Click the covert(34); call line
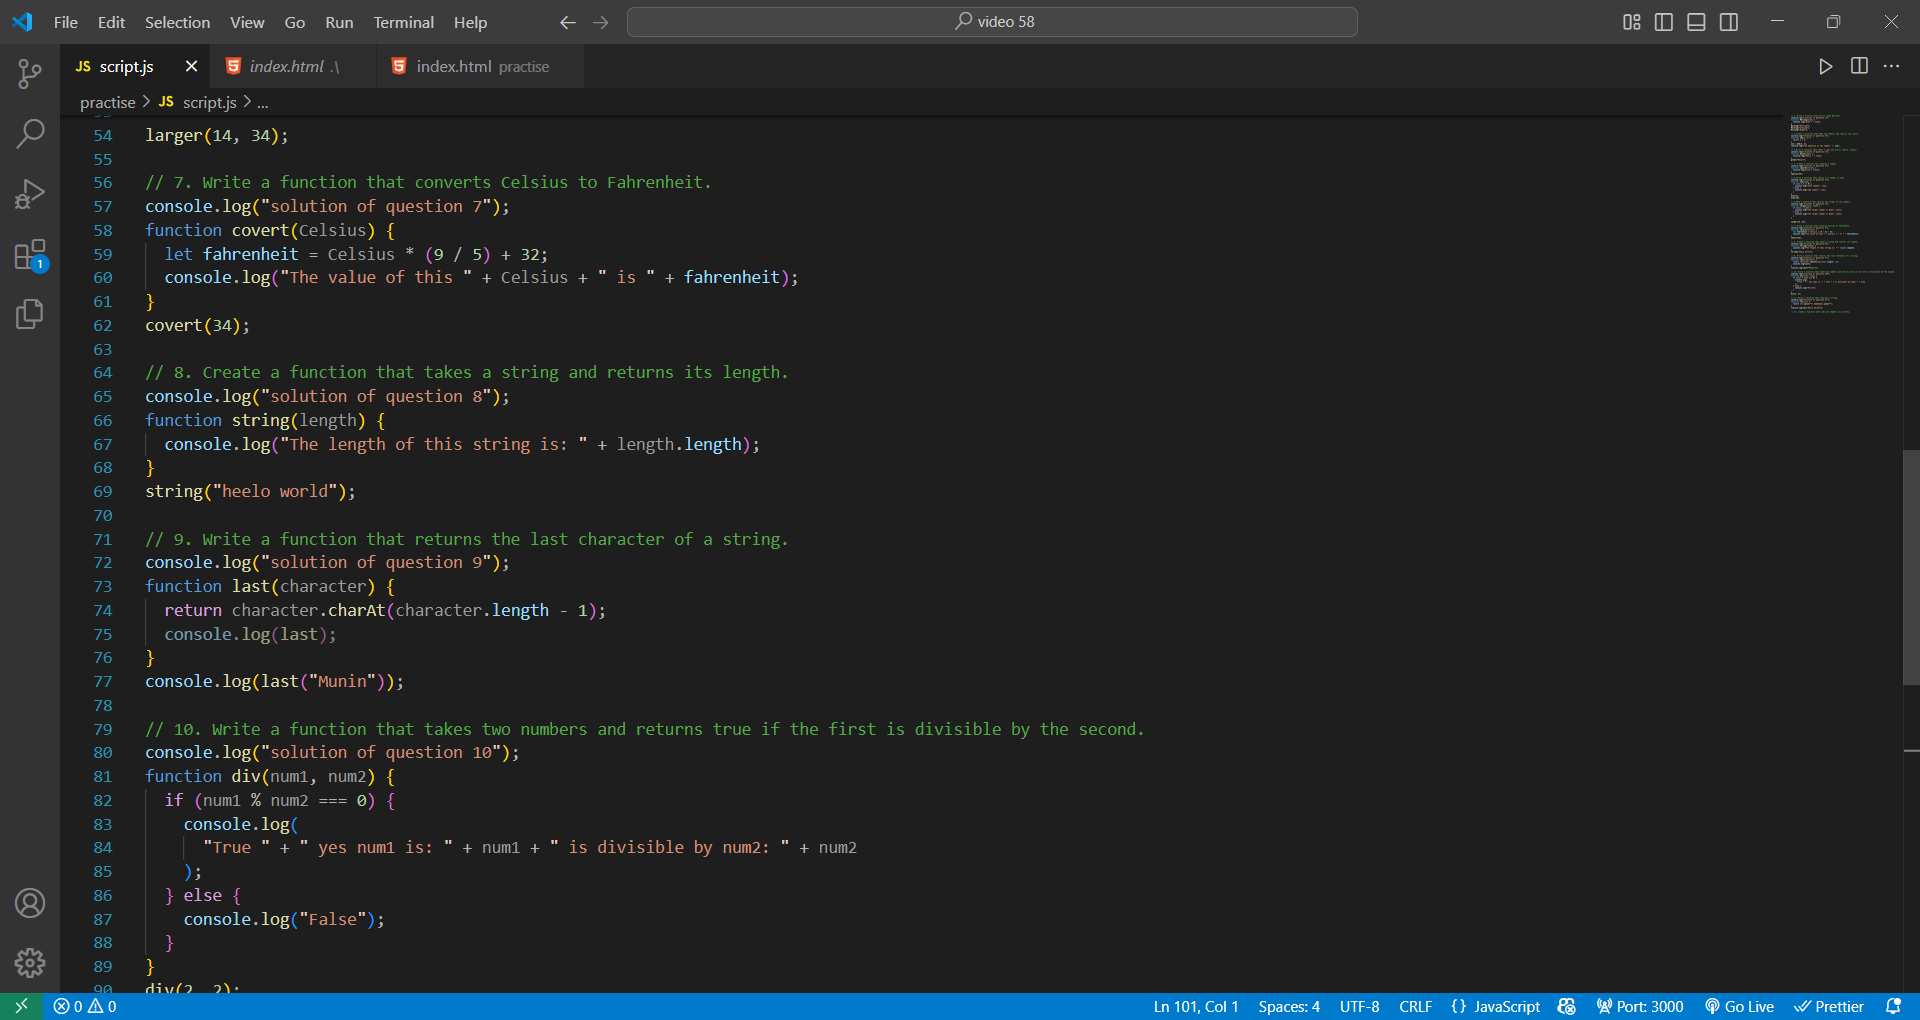 pyautogui.click(x=198, y=325)
